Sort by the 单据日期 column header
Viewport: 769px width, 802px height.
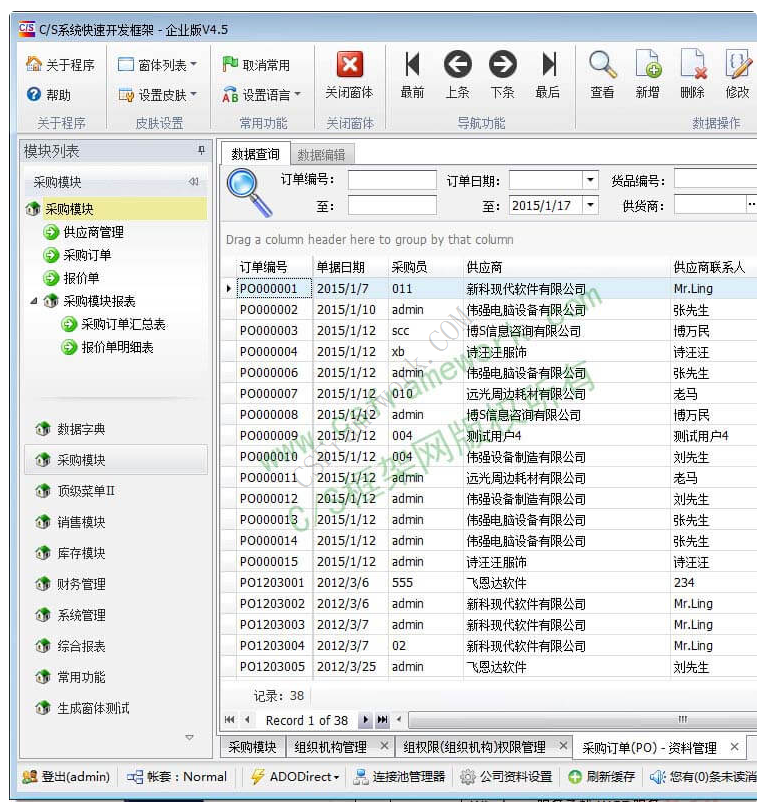click(350, 266)
